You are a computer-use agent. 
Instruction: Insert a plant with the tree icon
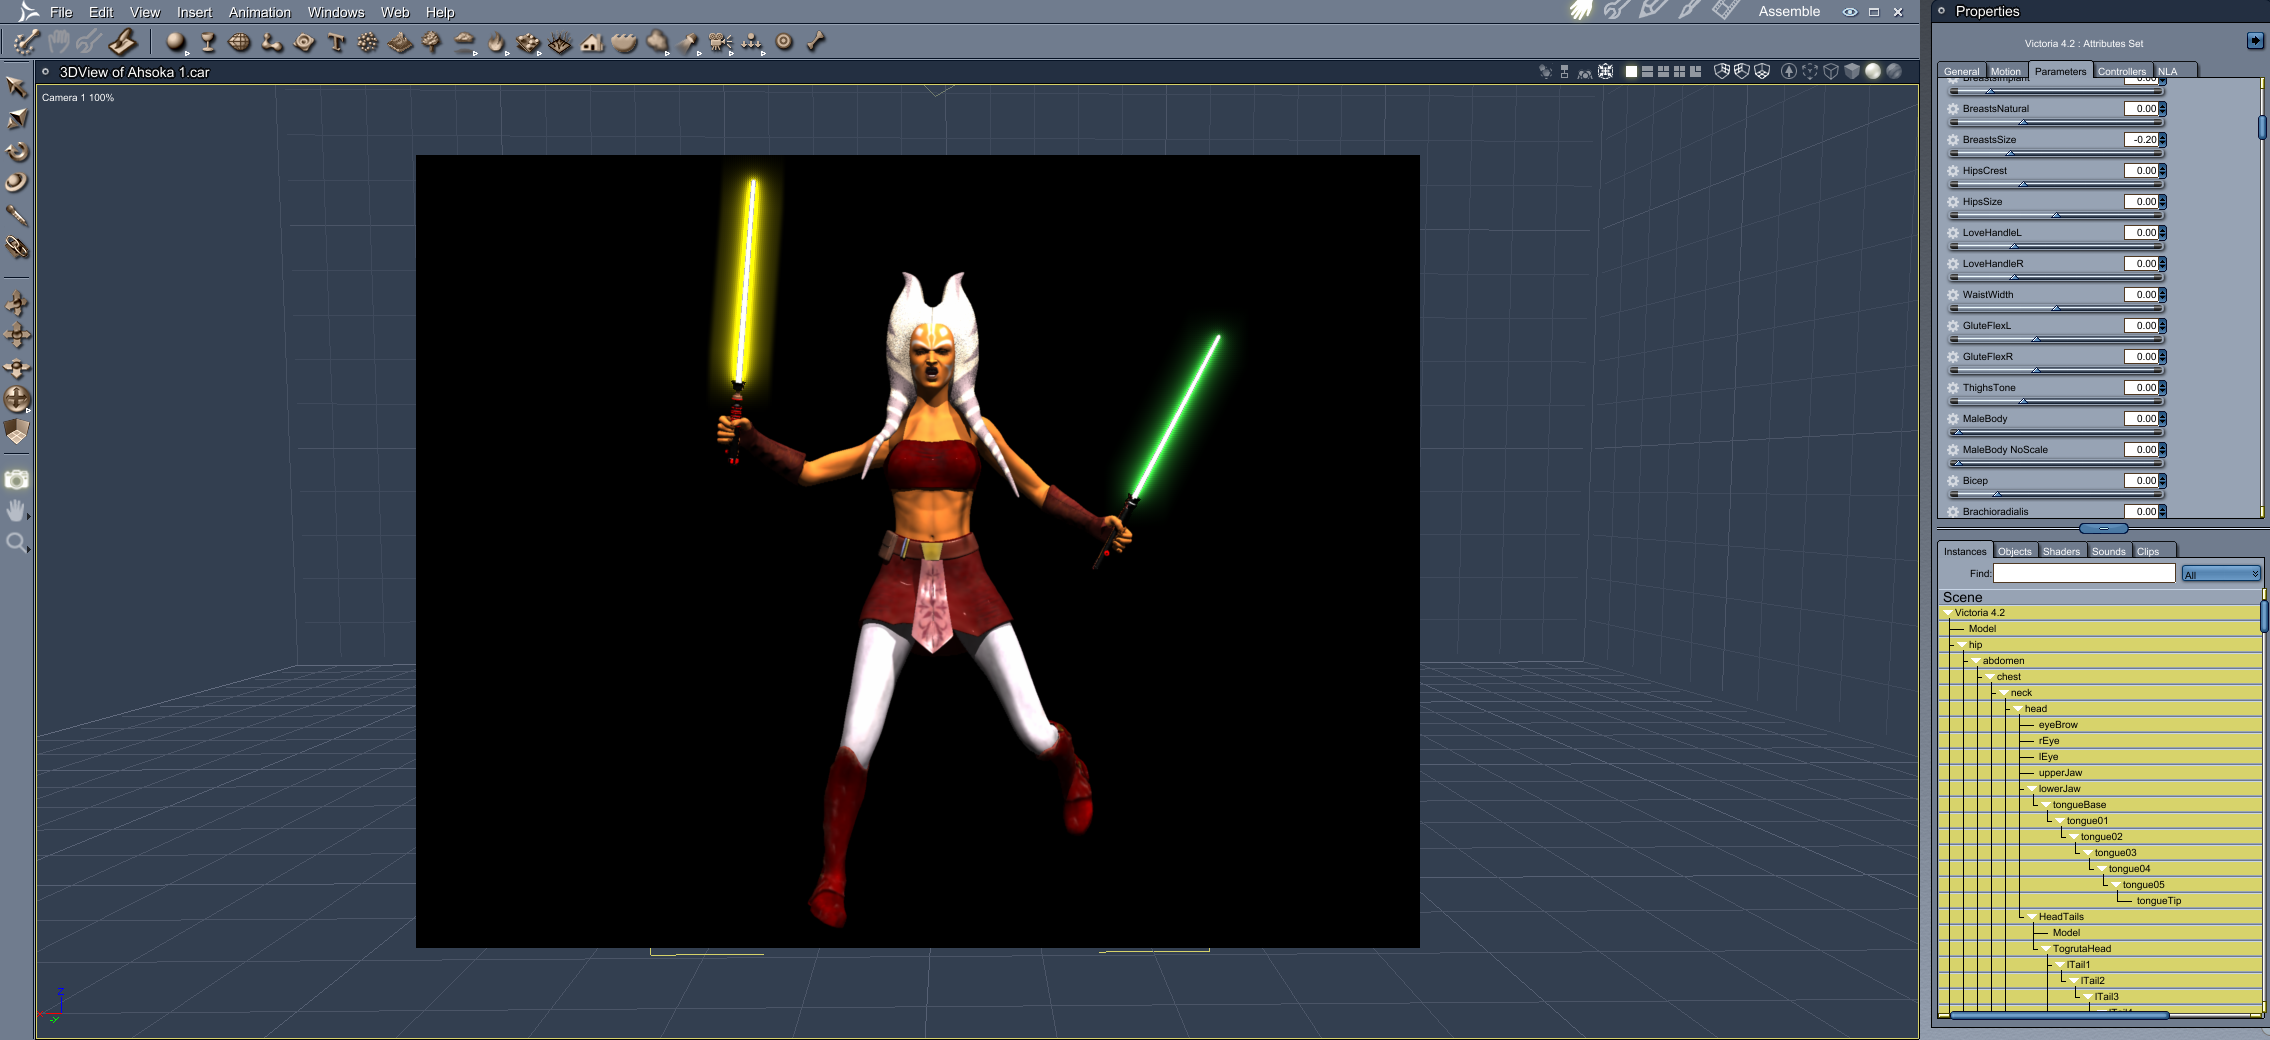point(432,42)
